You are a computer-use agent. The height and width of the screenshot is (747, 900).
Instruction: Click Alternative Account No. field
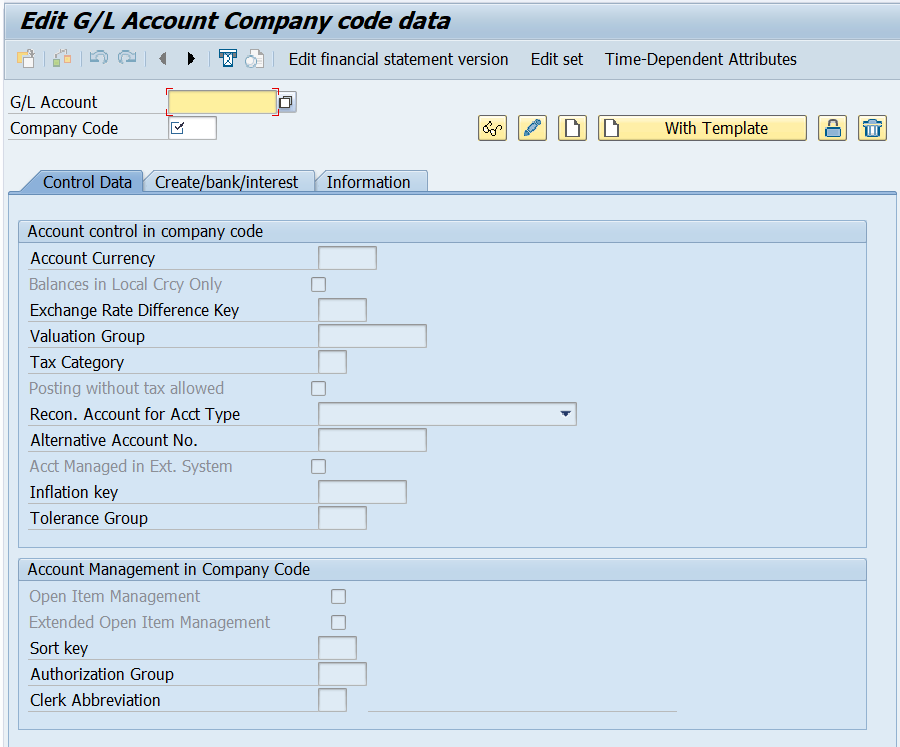pos(373,440)
